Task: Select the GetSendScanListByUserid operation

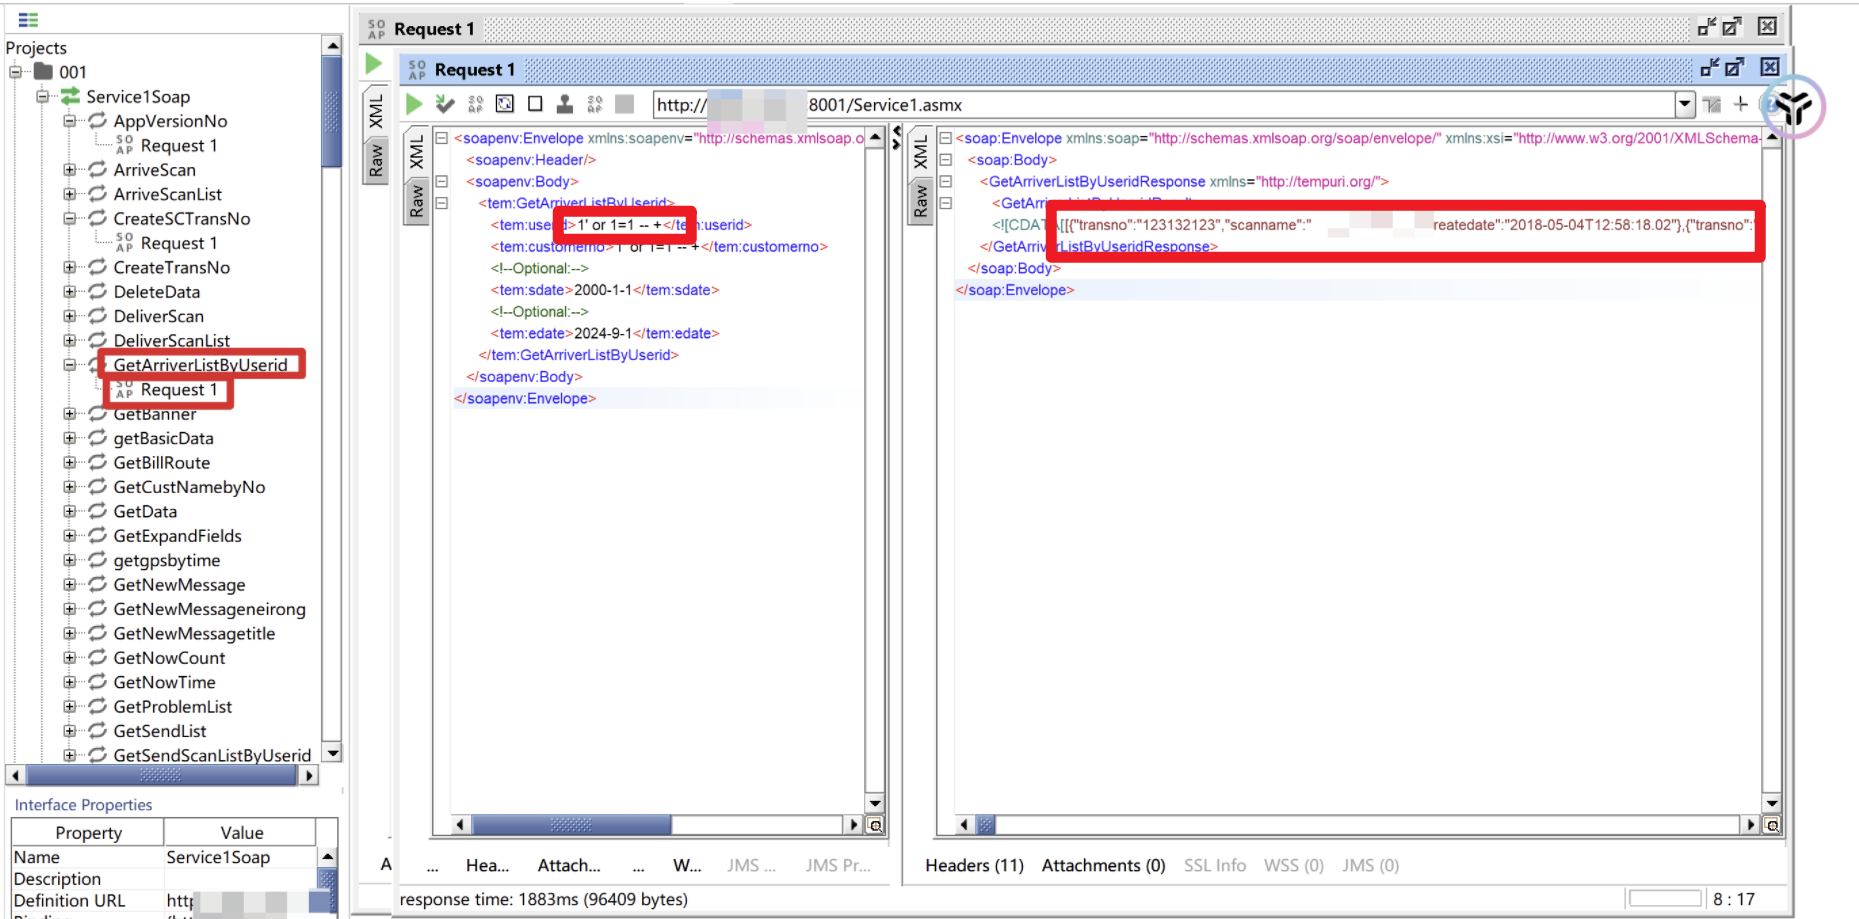Action: pyautogui.click(x=212, y=755)
